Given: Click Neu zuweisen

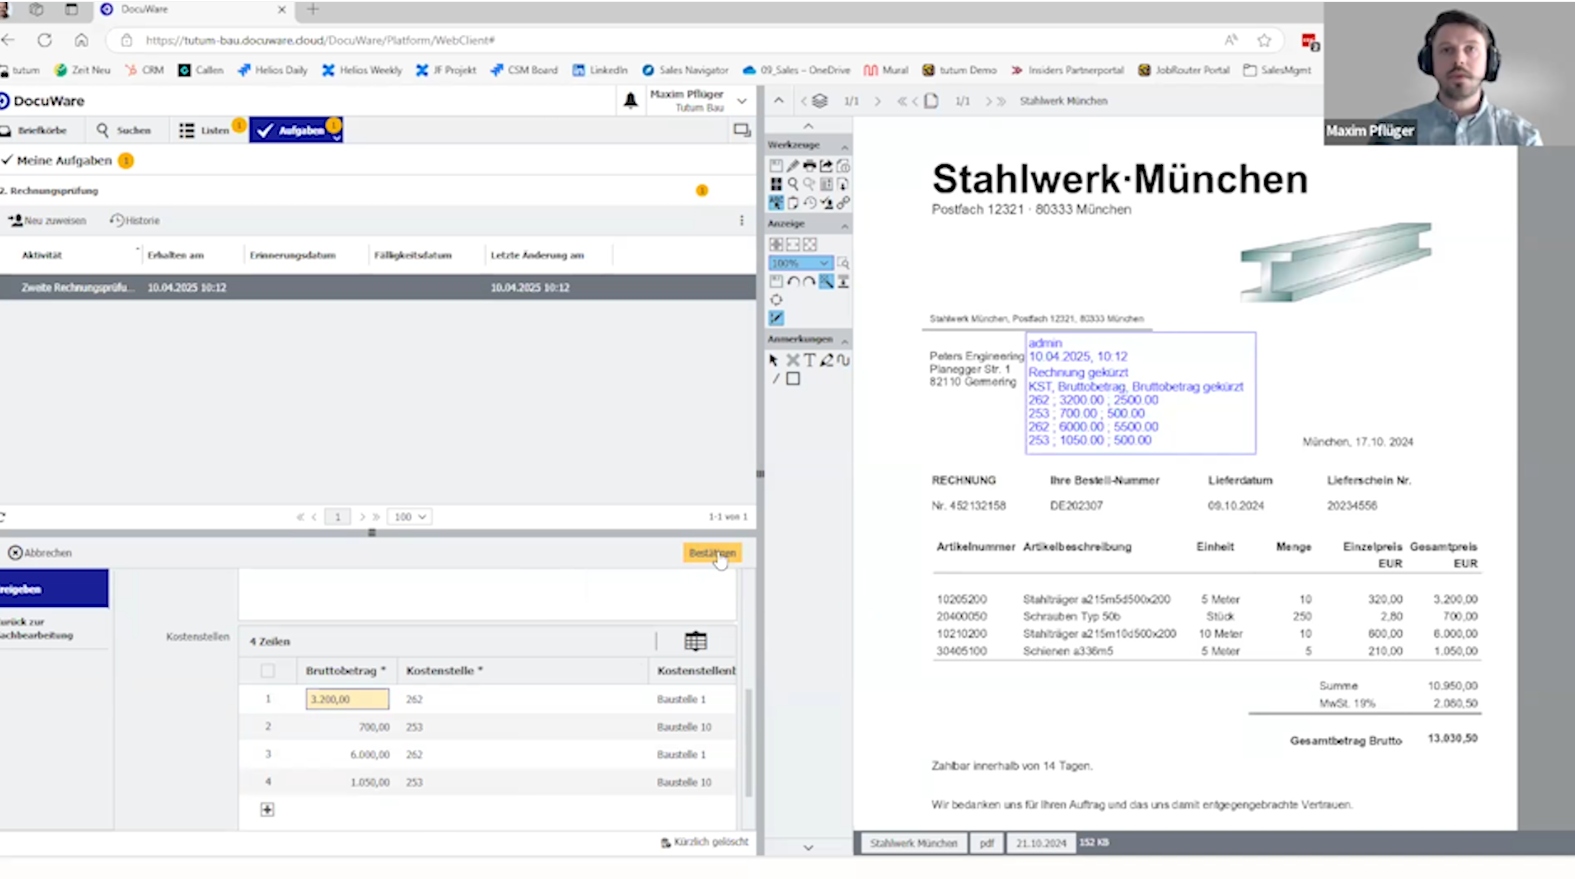Looking at the screenshot, I should click(47, 220).
